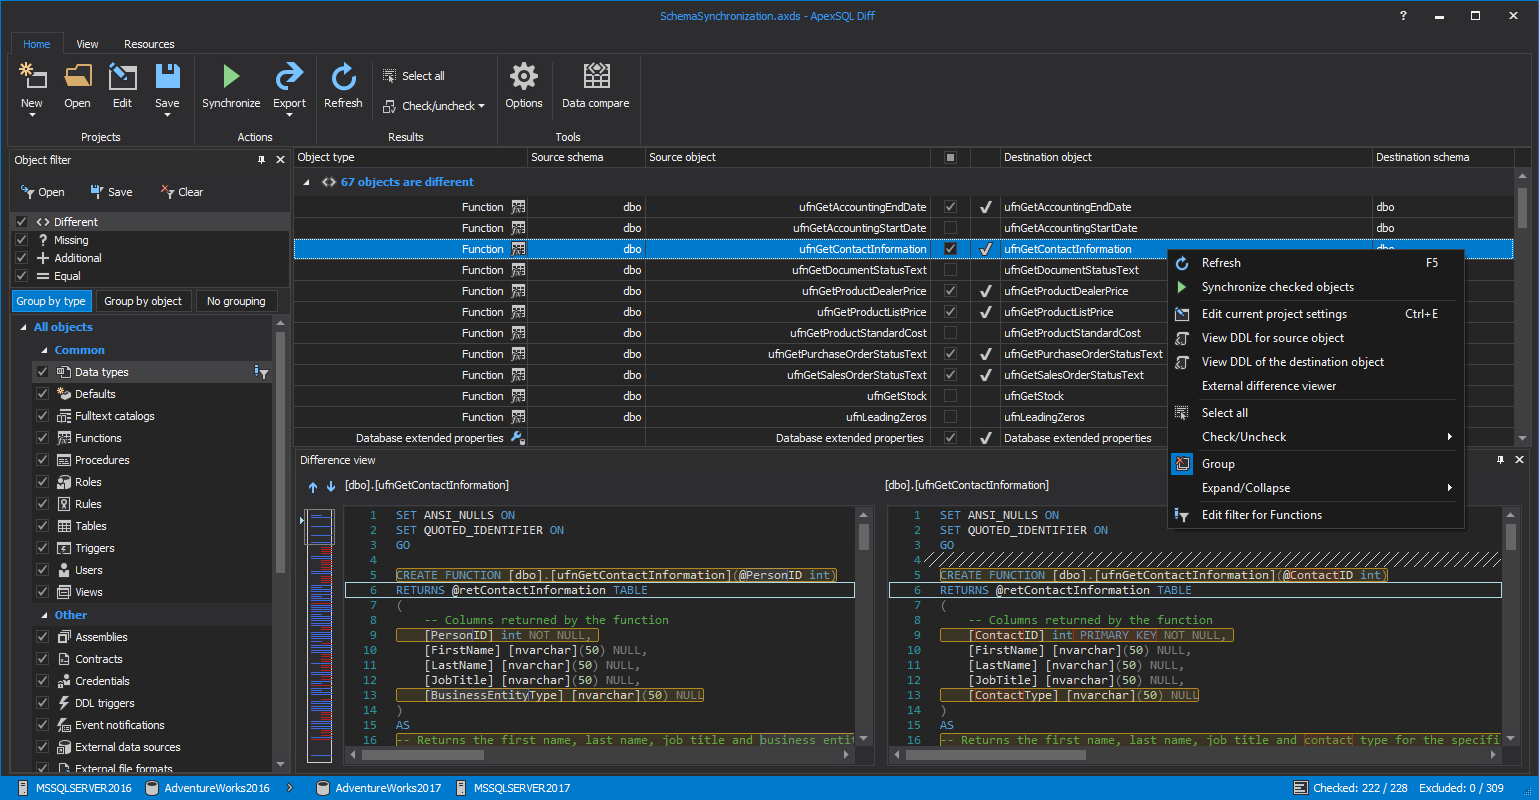1539x800 pixels.
Task: Run Synchronize with the green play icon
Action: coord(231,76)
